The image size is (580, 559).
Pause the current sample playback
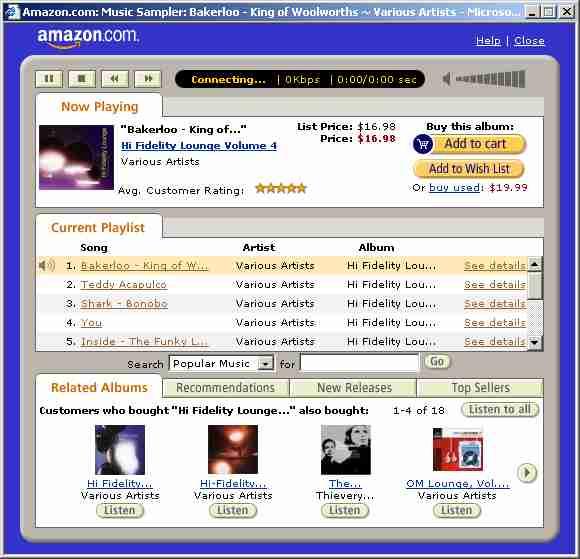pos(49,79)
